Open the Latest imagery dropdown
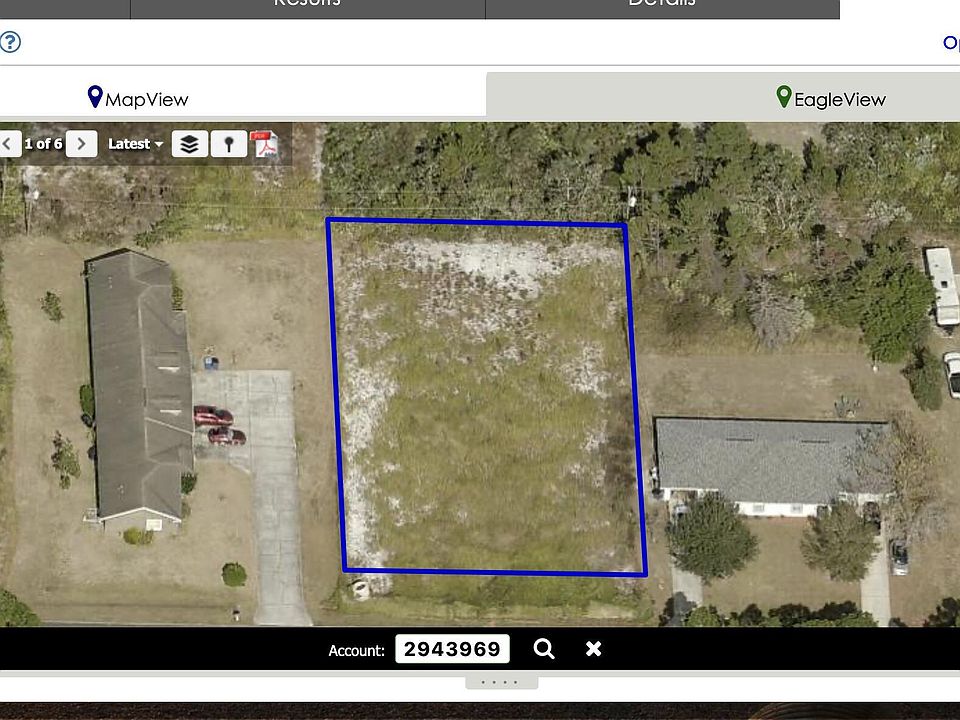Screen dimensions: 960x720 (135, 144)
